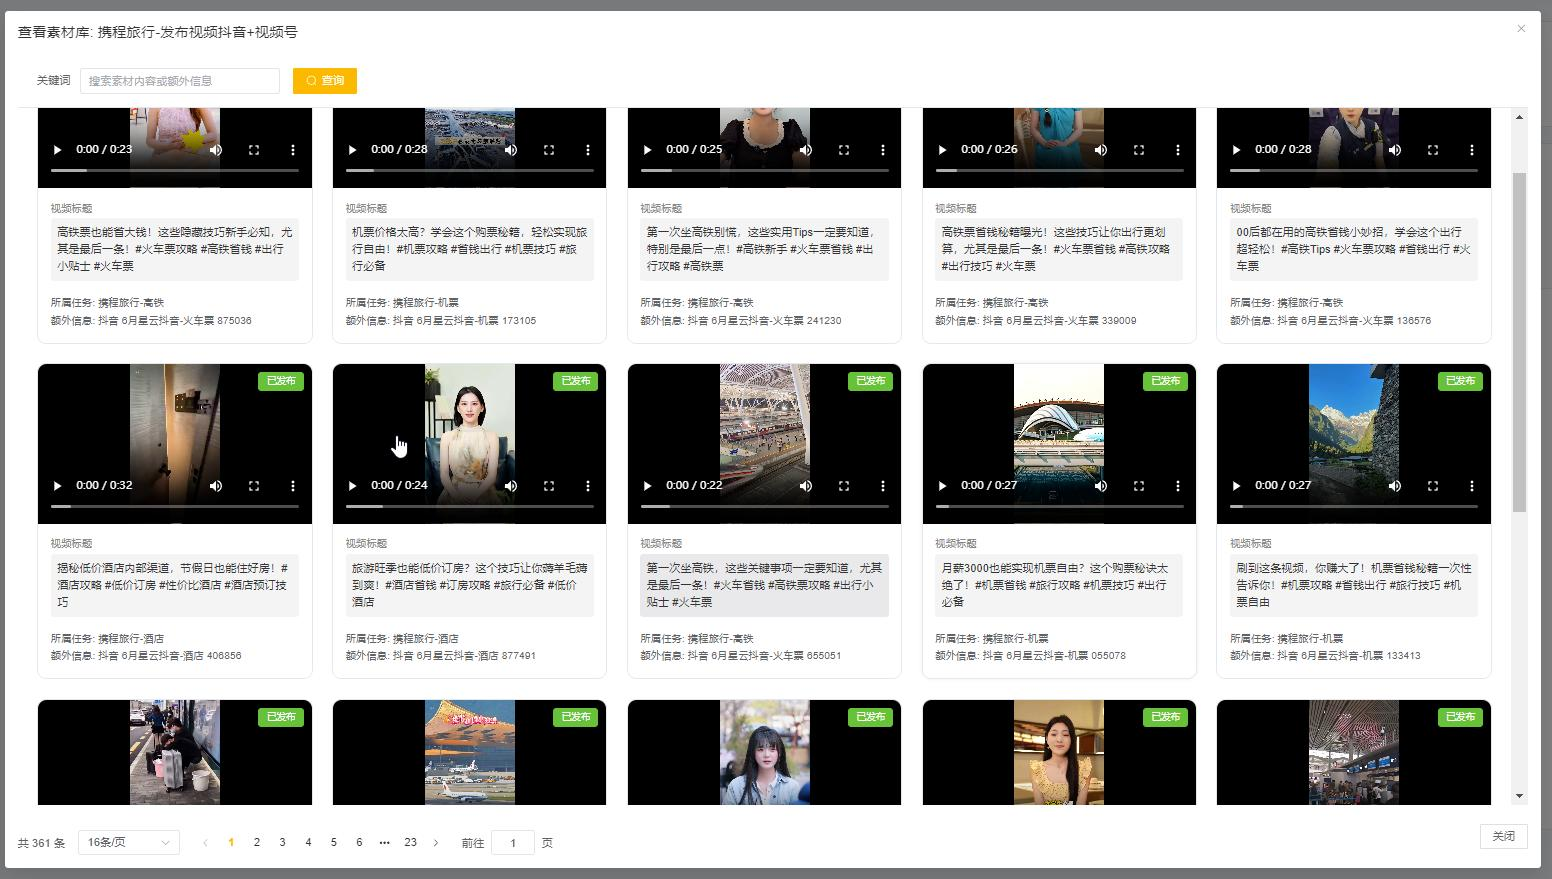Open more options on the 0:22 video
Screen dimensions: 1552x879
[883, 486]
